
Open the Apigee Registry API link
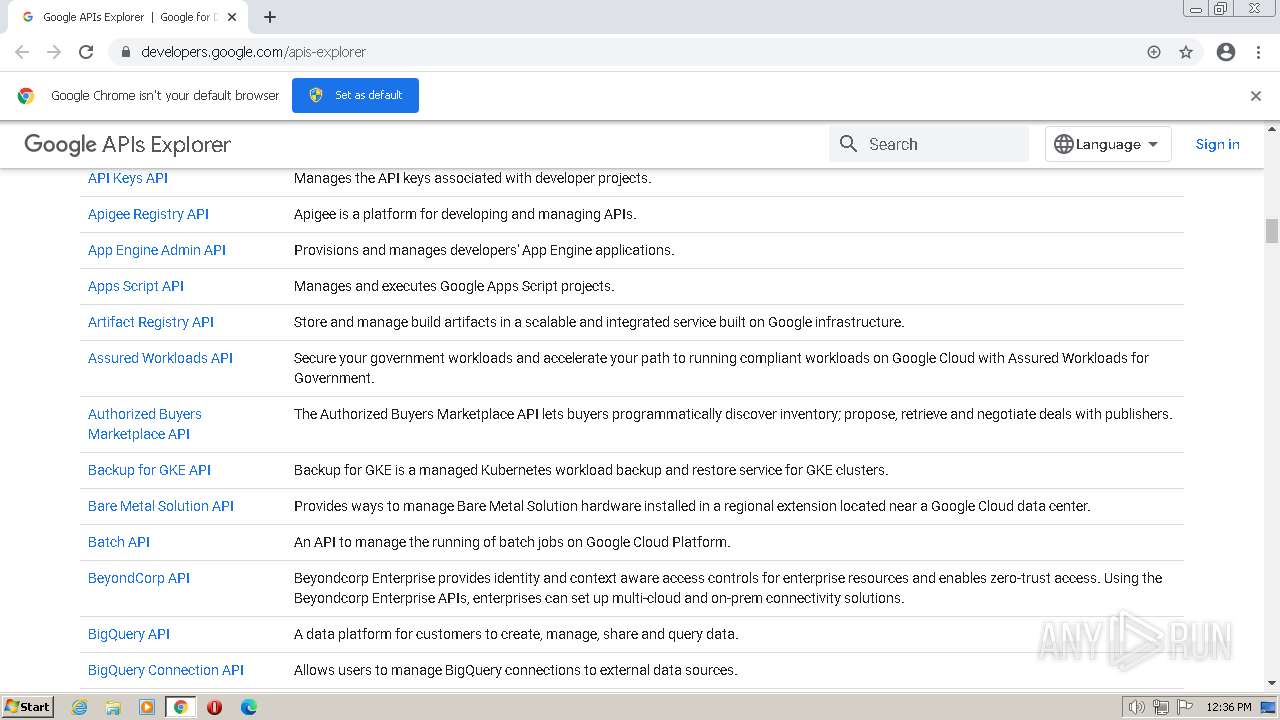(148, 214)
